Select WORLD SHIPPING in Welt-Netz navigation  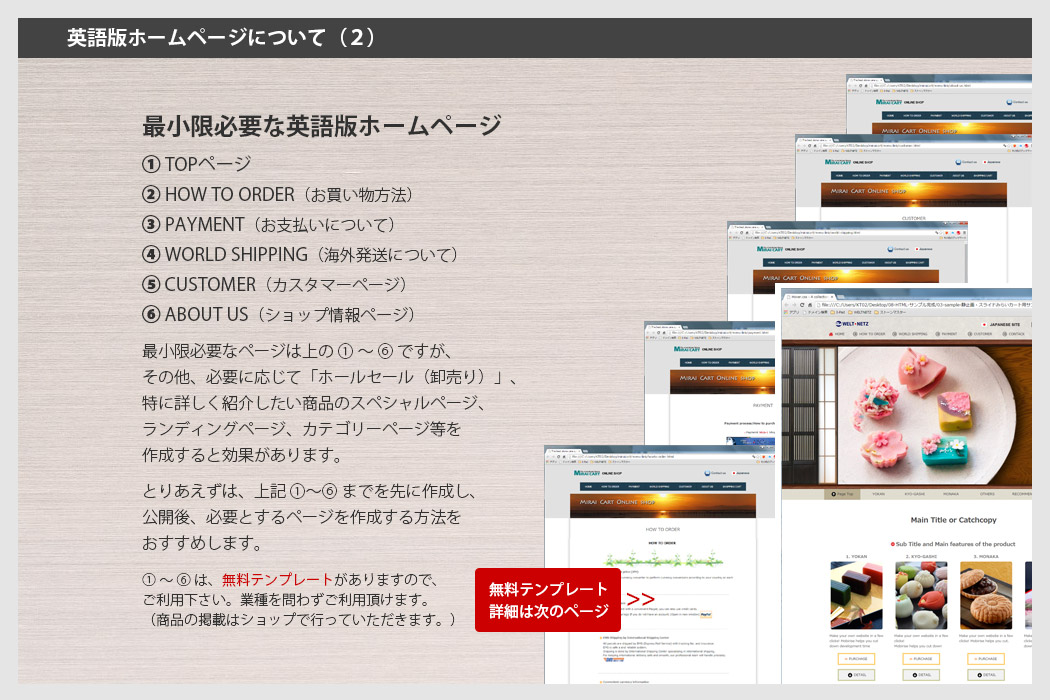pyautogui.click(x=909, y=334)
